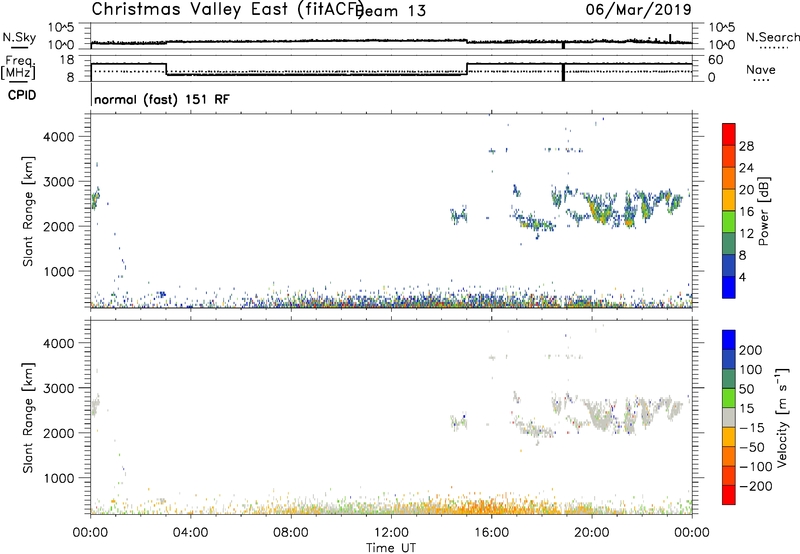Click the '60' Nave axis value
The height and width of the screenshot is (554, 800).
(x=716, y=60)
